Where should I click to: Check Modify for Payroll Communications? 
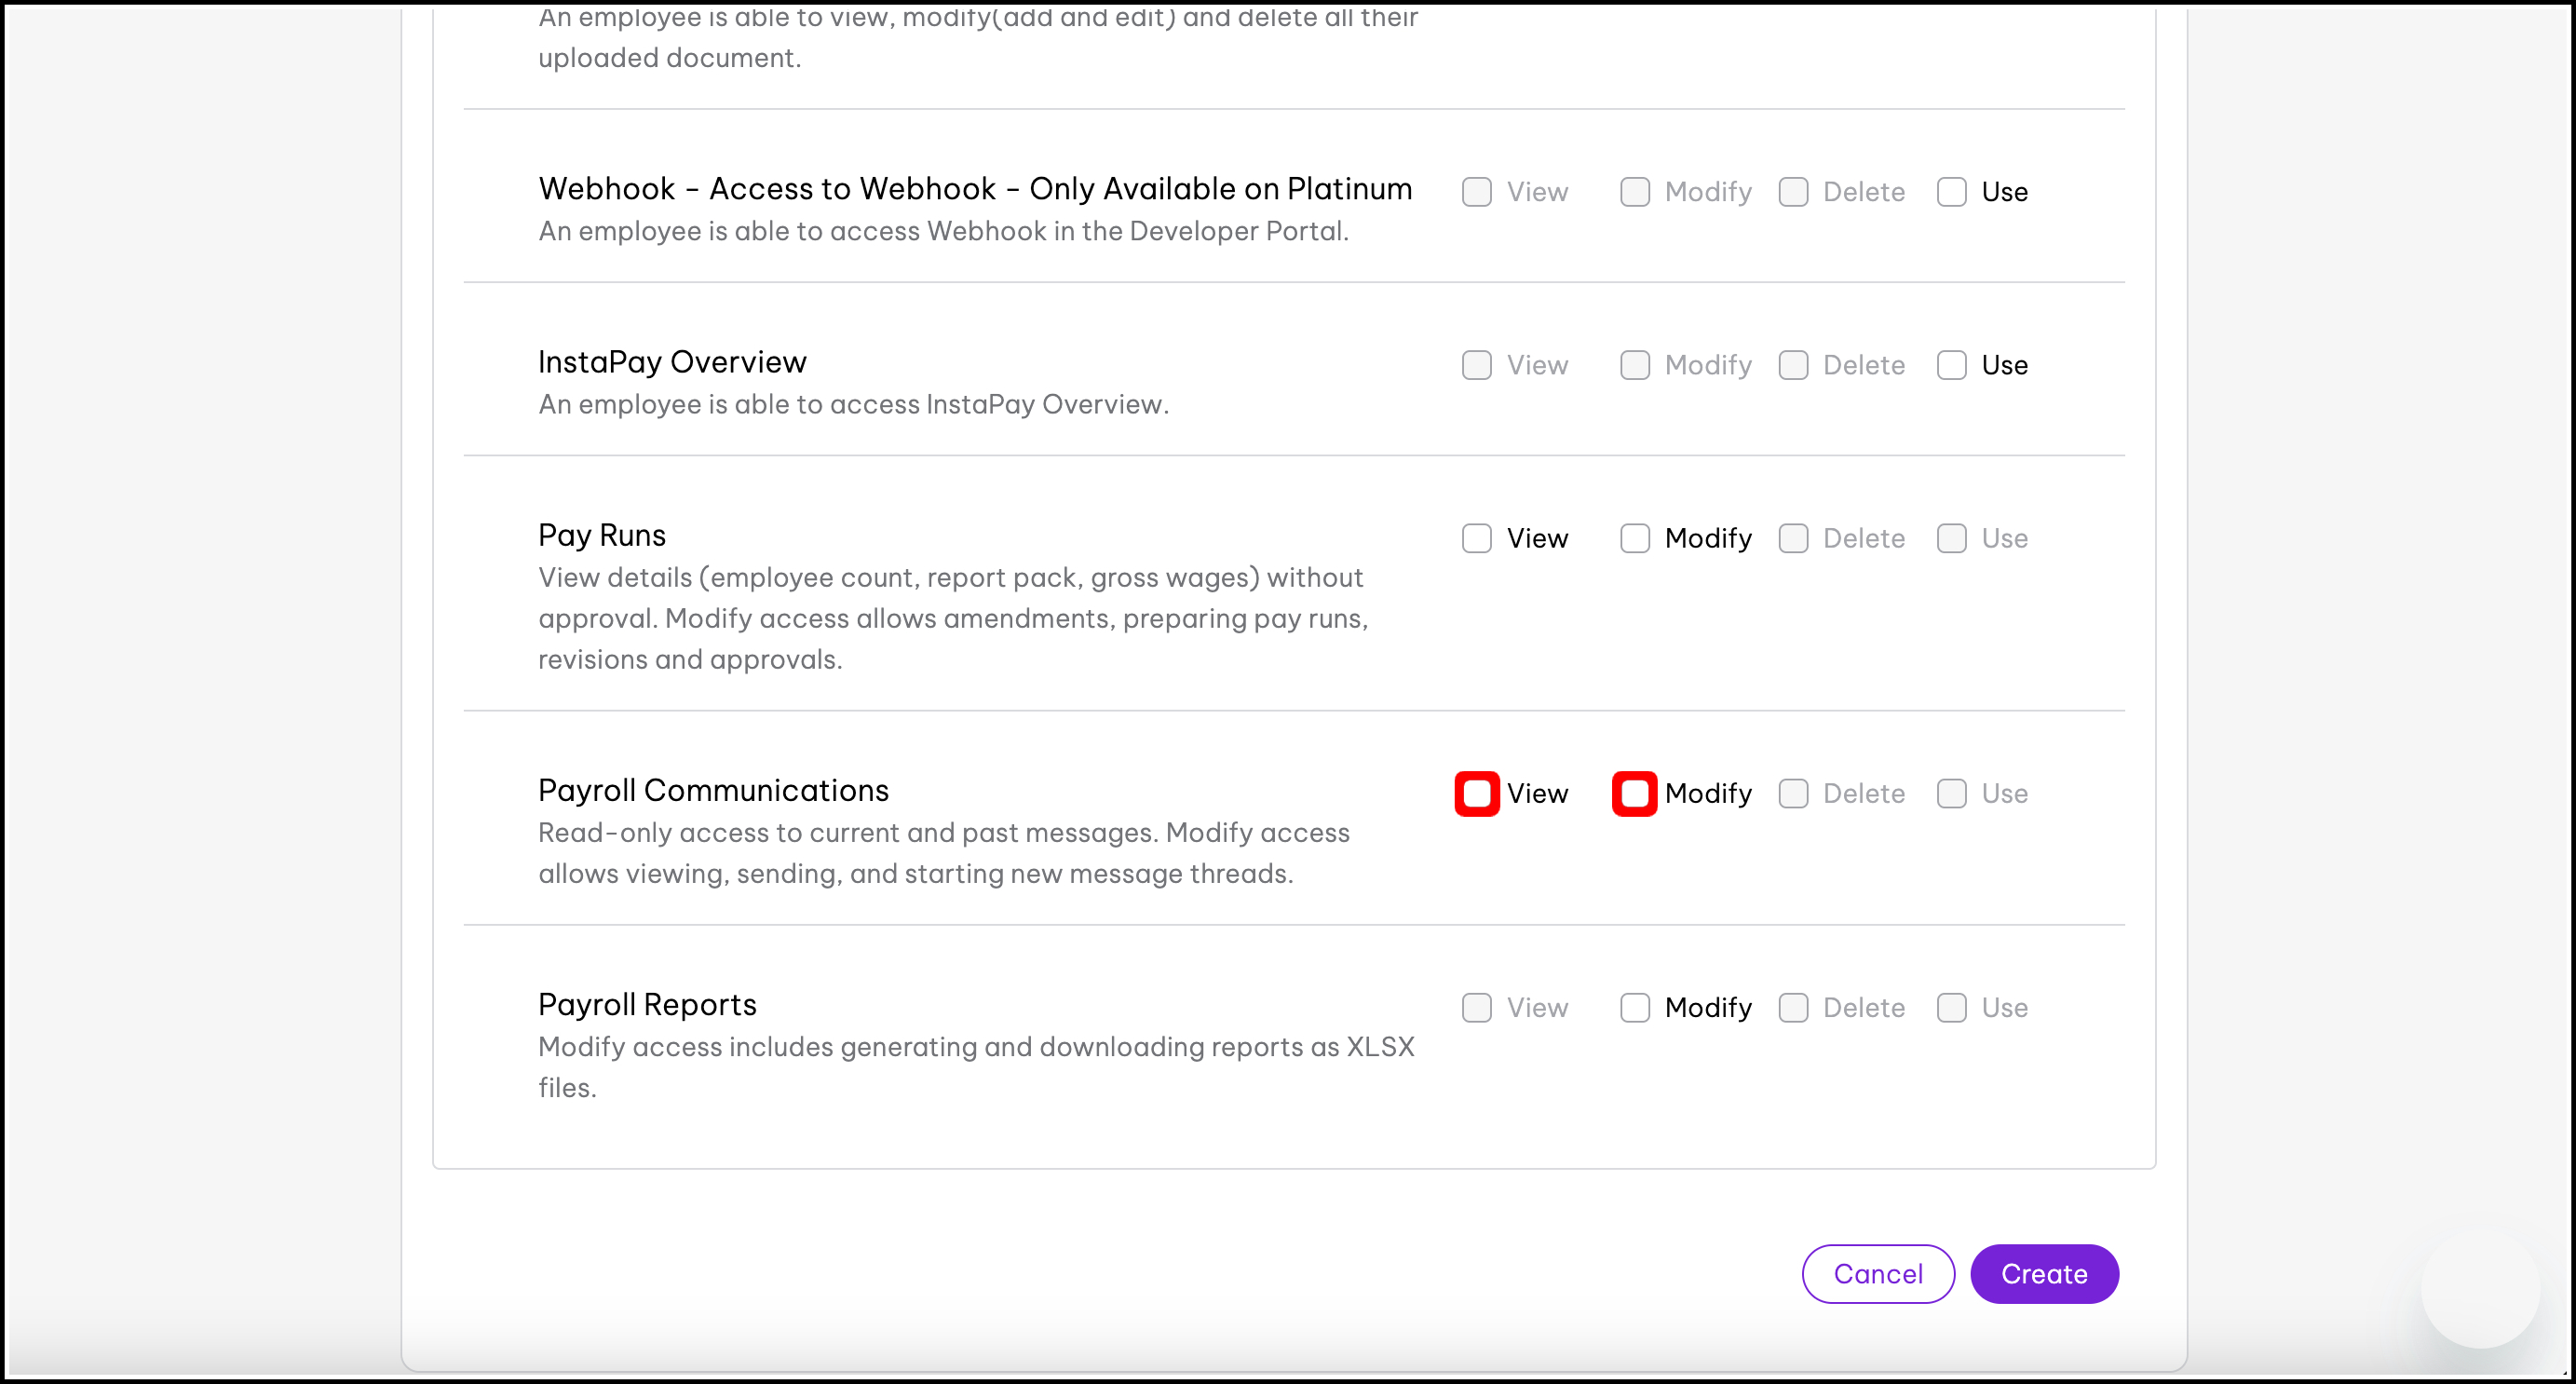coord(1634,794)
